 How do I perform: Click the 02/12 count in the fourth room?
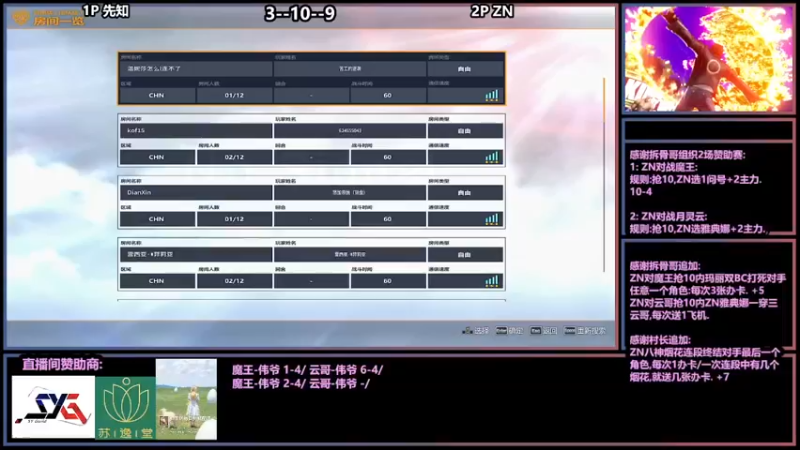[234, 281]
